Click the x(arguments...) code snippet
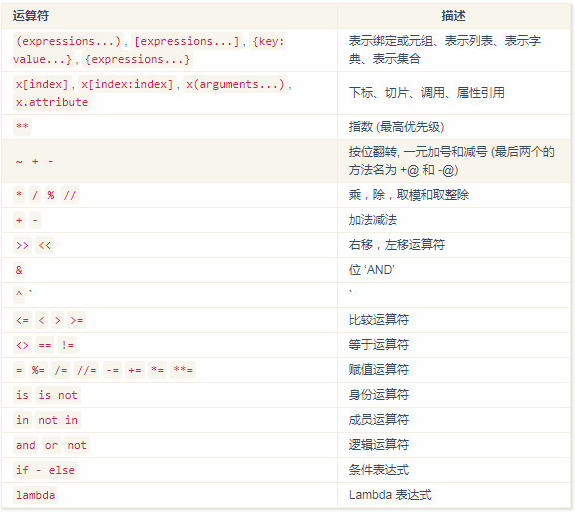This screenshot has width=575, height=514. [x=235, y=84]
